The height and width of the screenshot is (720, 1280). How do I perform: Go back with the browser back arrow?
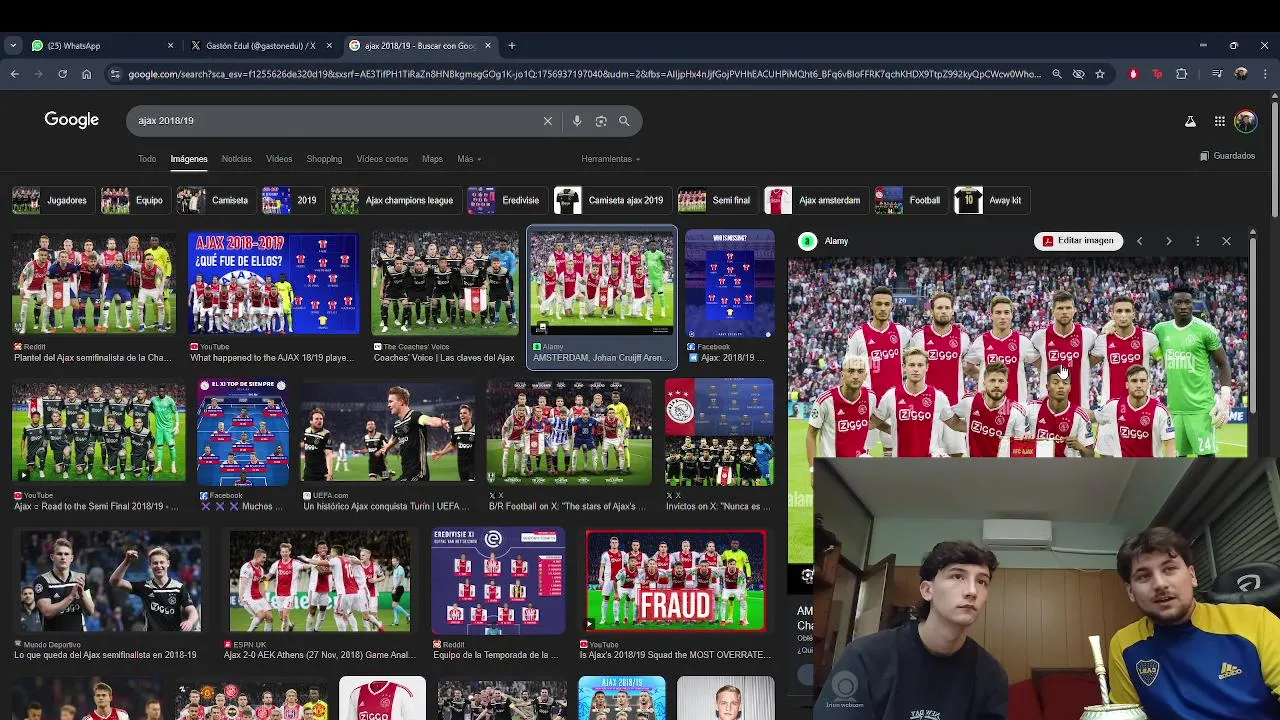click(x=14, y=74)
